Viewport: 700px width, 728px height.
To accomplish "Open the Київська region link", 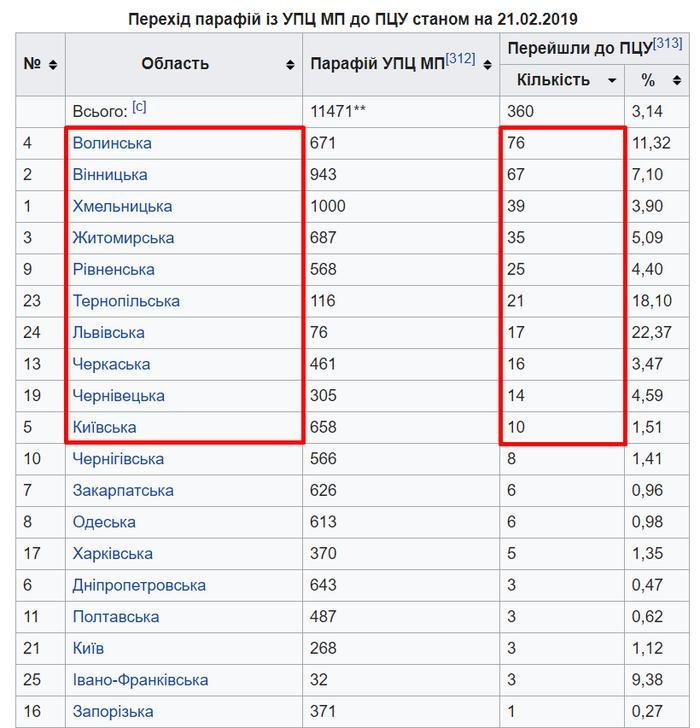I will click(x=104, y=427).
